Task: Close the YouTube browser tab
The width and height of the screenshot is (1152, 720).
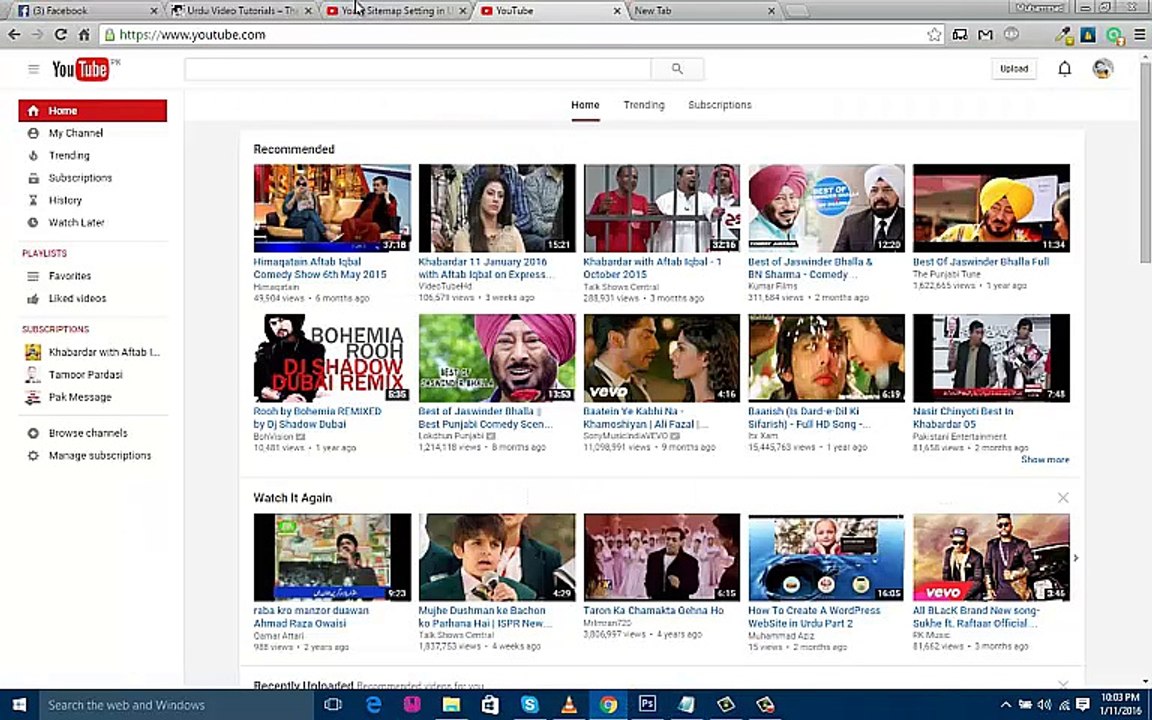Action: pyautogui.click(x=617, y=11)
